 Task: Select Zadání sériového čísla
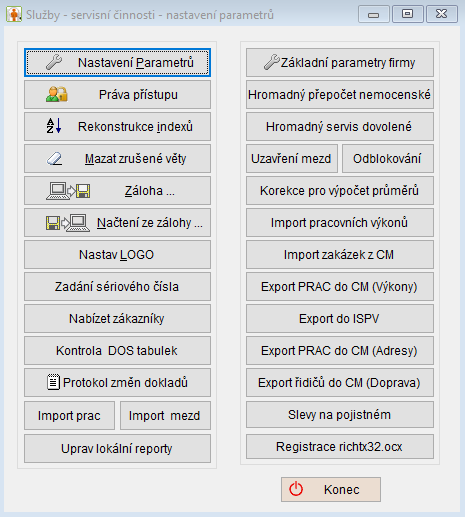[117, 287]
